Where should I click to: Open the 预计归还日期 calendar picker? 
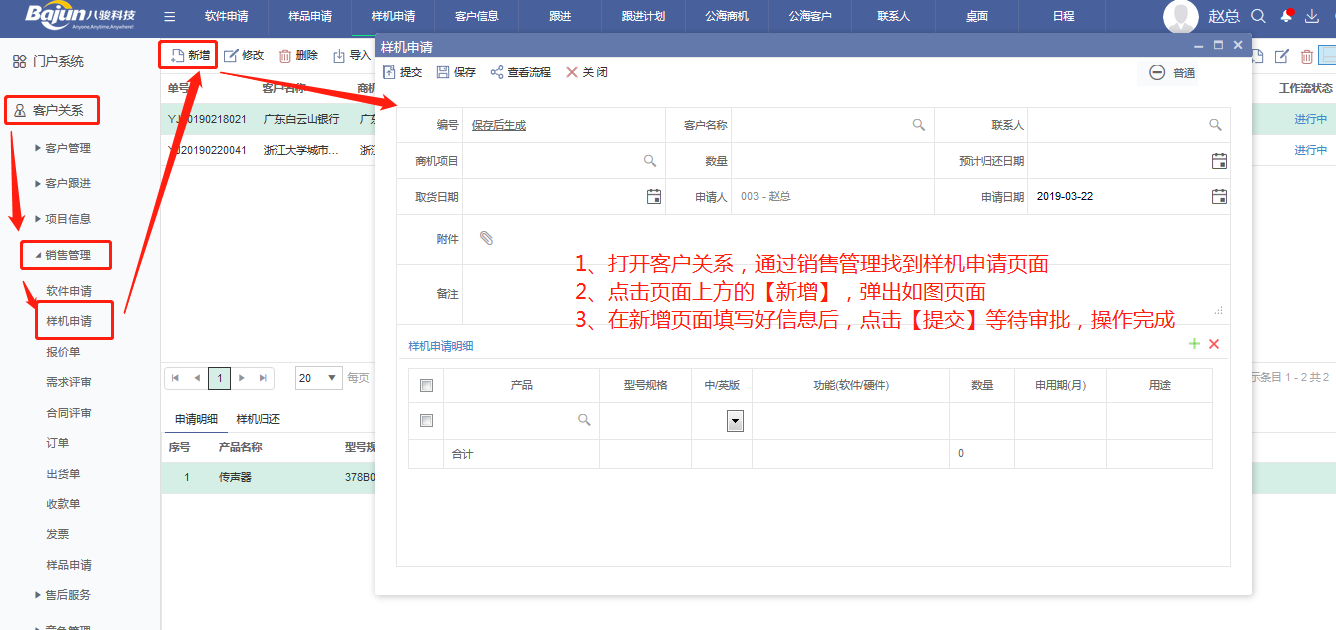(1219, 161)
